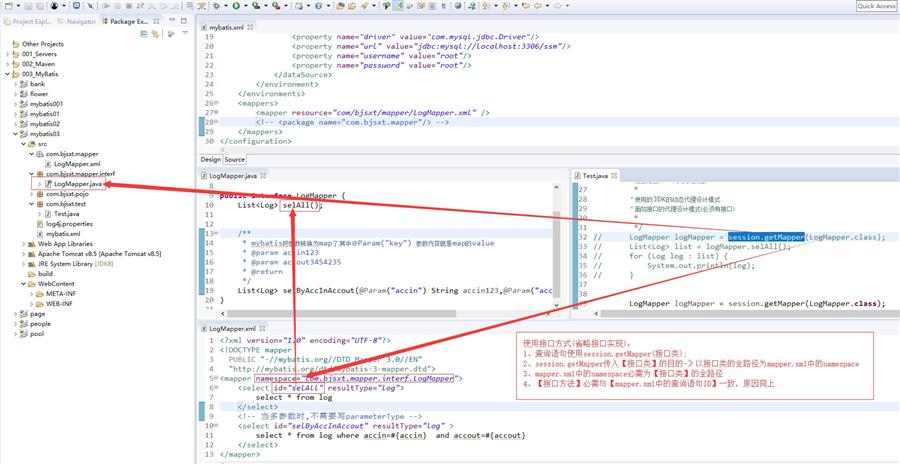
Task: Select the JRE System Library entry
Action: [71, 264]
